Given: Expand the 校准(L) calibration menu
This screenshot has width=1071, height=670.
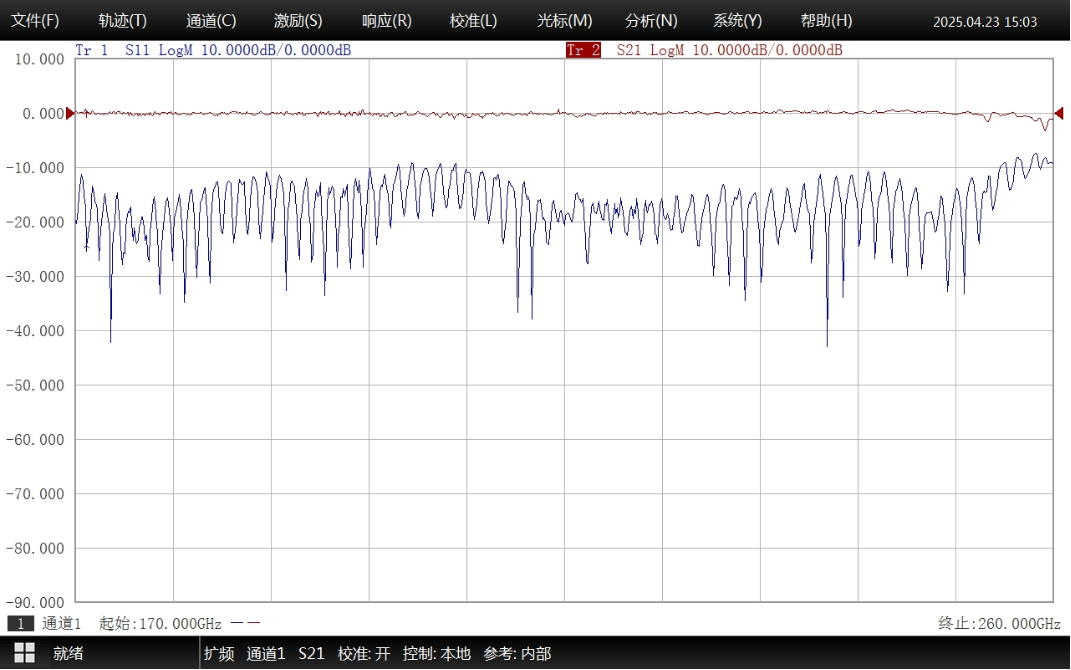Looking at the screenshot, I should coord(473,21).
